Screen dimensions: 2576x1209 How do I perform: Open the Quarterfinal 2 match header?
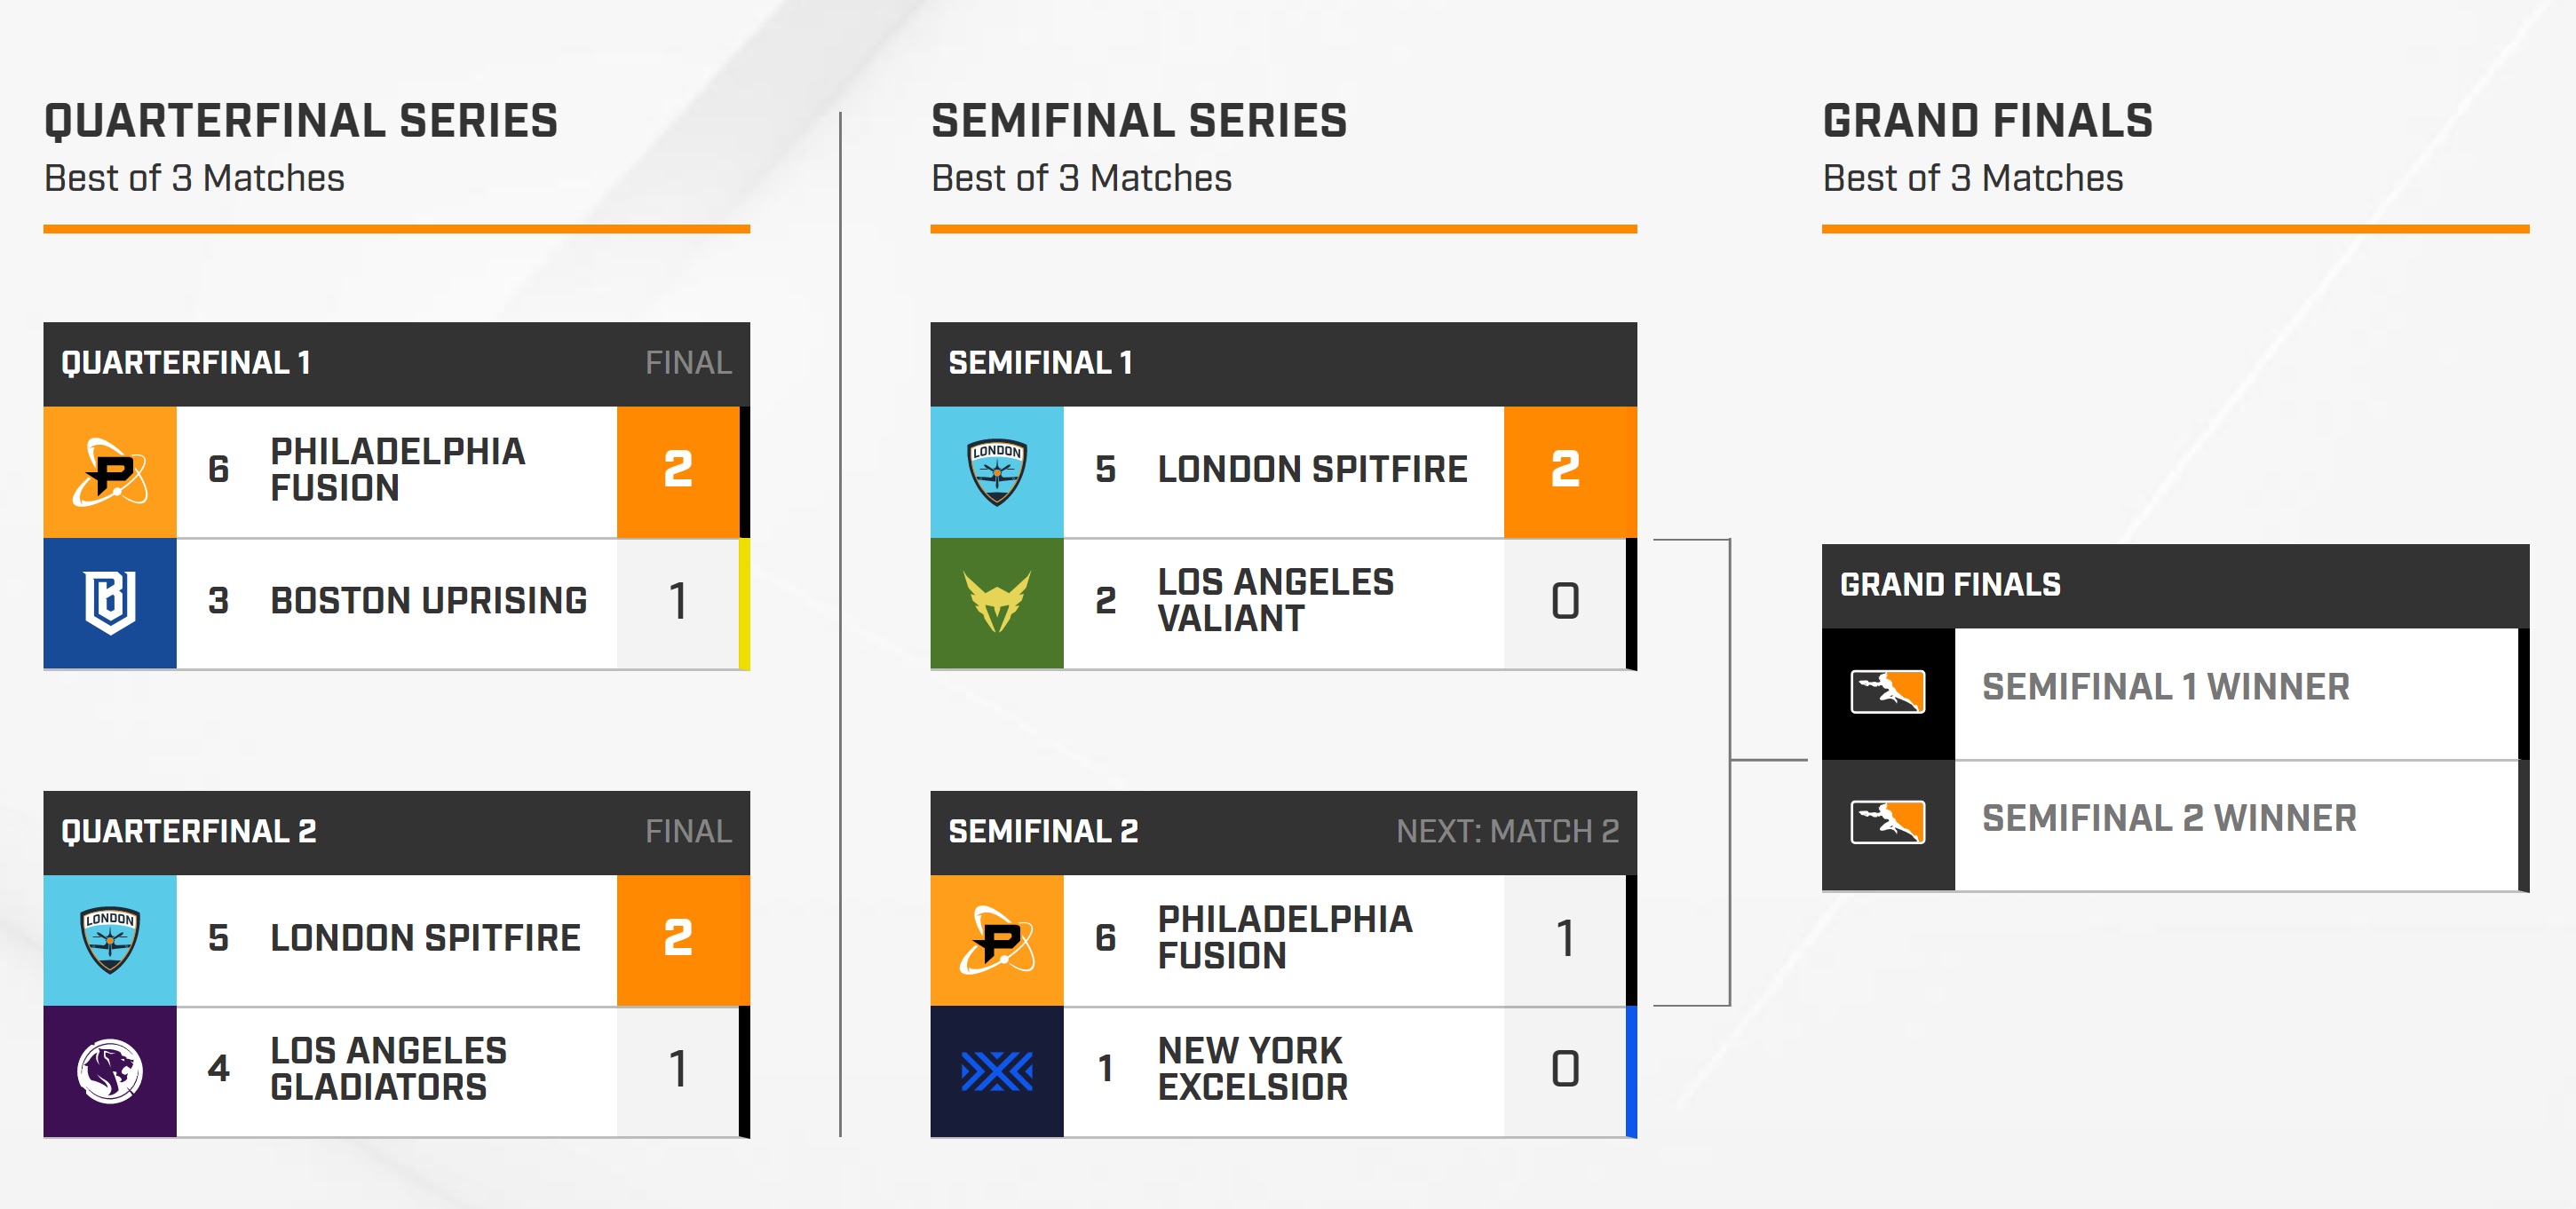point(397,832)
